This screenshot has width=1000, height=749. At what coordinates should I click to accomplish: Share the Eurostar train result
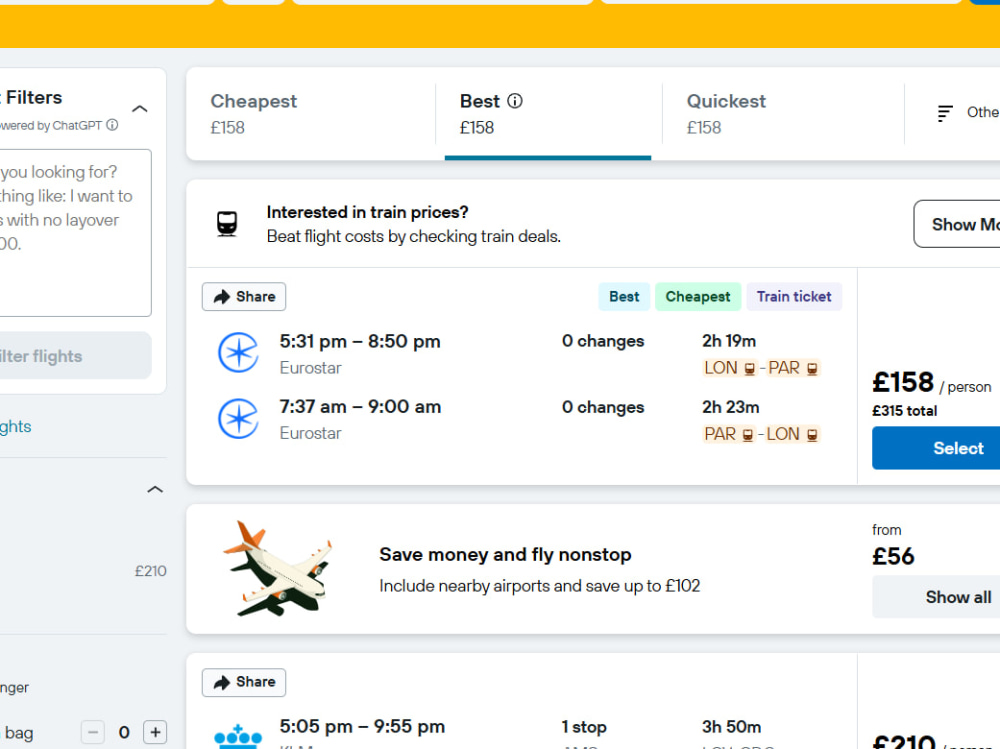click(244, 297)
